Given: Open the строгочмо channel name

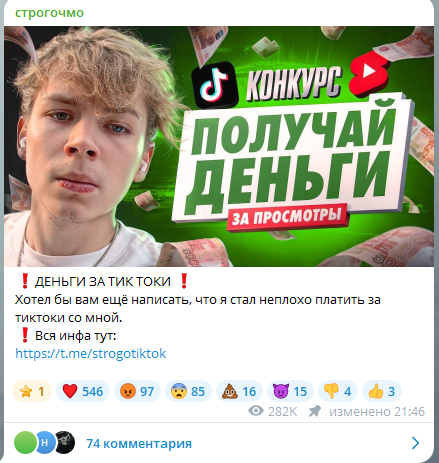Looking at the screenshot, I should pyautogui.click(x=49, y=13).
